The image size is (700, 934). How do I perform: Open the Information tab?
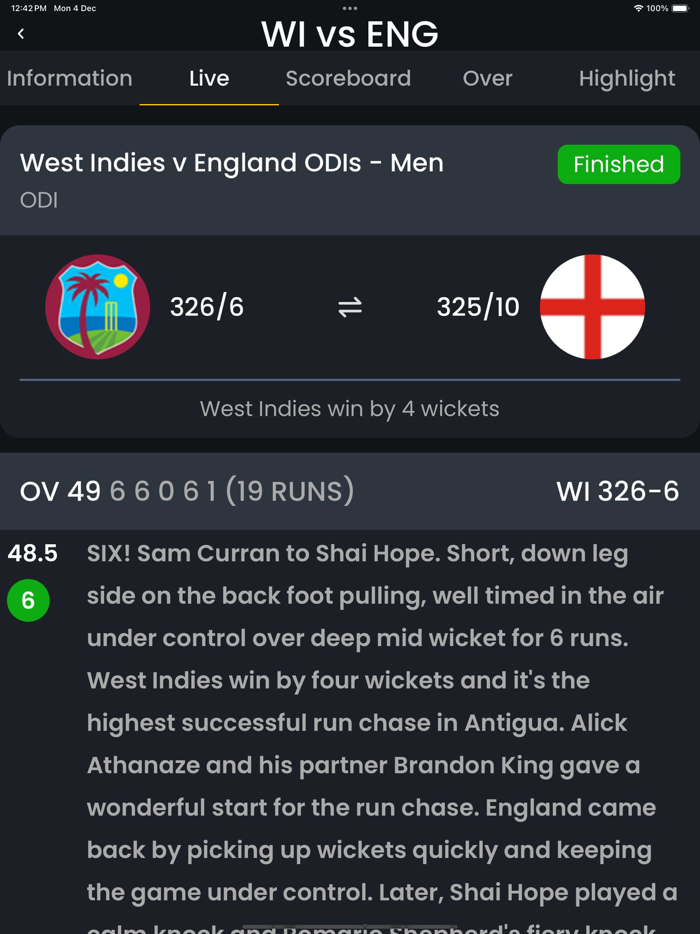tap(69, 78)
